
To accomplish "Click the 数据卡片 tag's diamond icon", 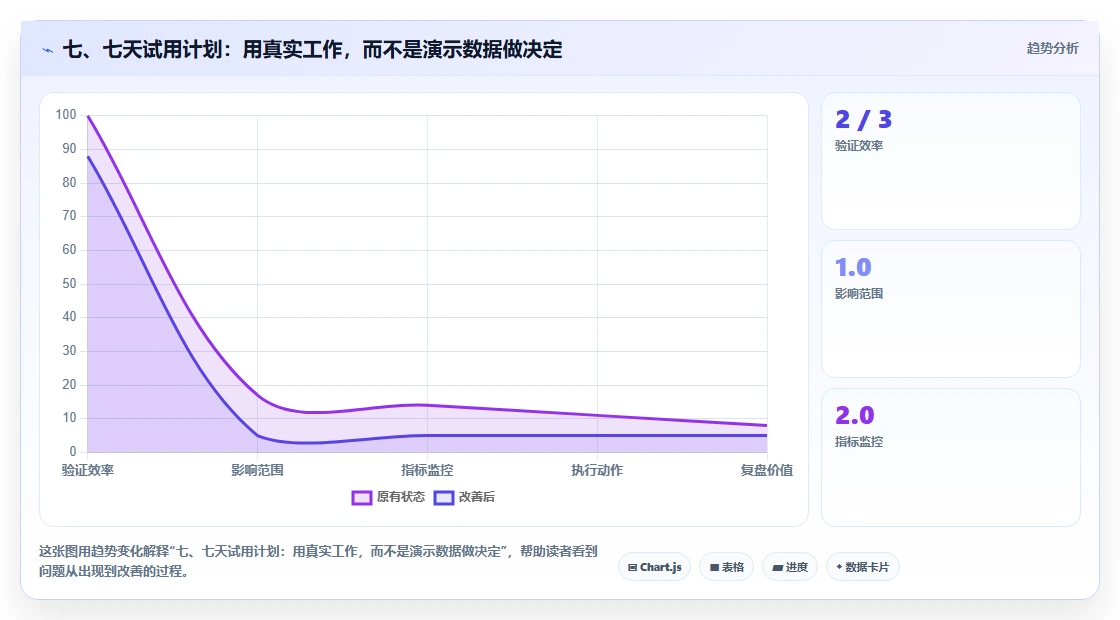I will point(839,567).
